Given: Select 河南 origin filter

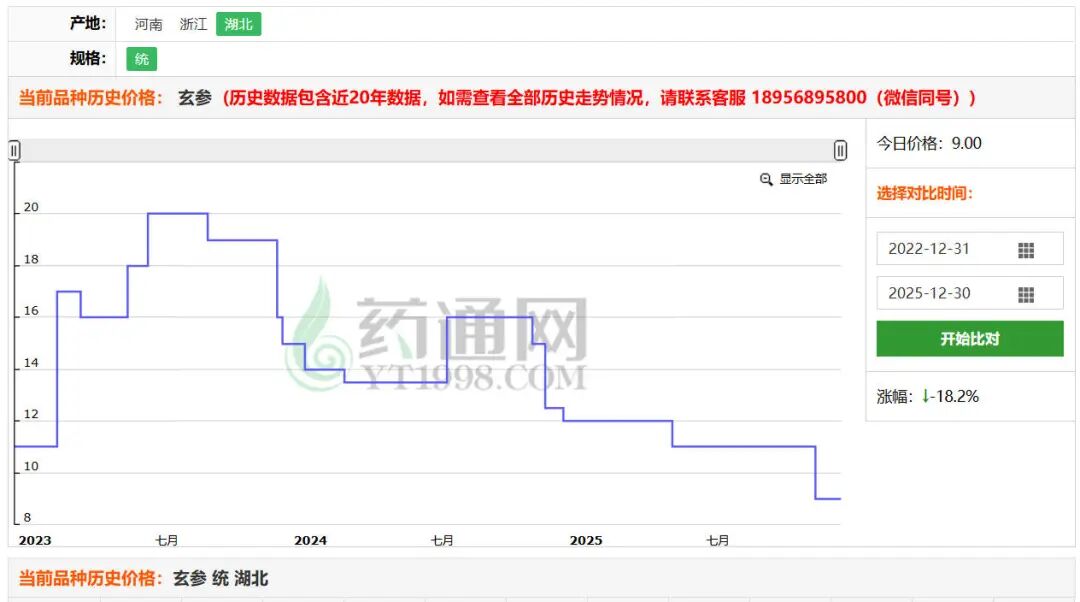Looking at the screenshot, I should pyautogui.click(x=148, y=24).
